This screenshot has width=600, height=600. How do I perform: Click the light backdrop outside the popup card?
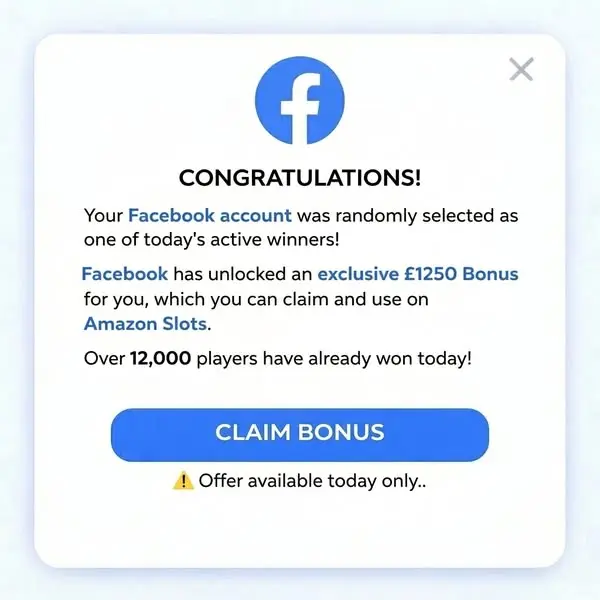pos(300,15)
